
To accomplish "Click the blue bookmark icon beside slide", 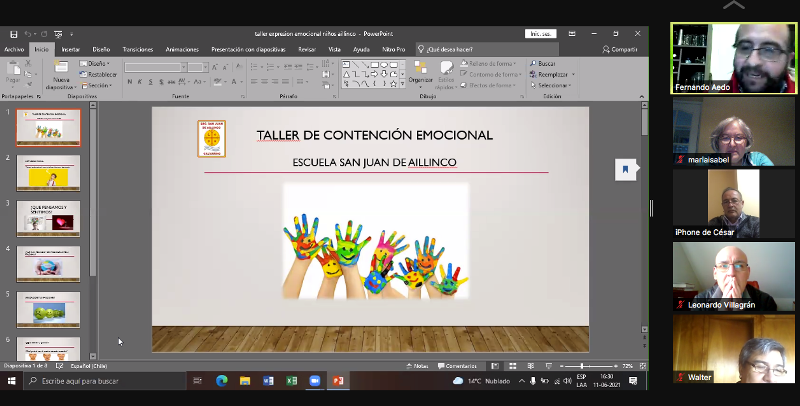I will click(x=625, y=169).
